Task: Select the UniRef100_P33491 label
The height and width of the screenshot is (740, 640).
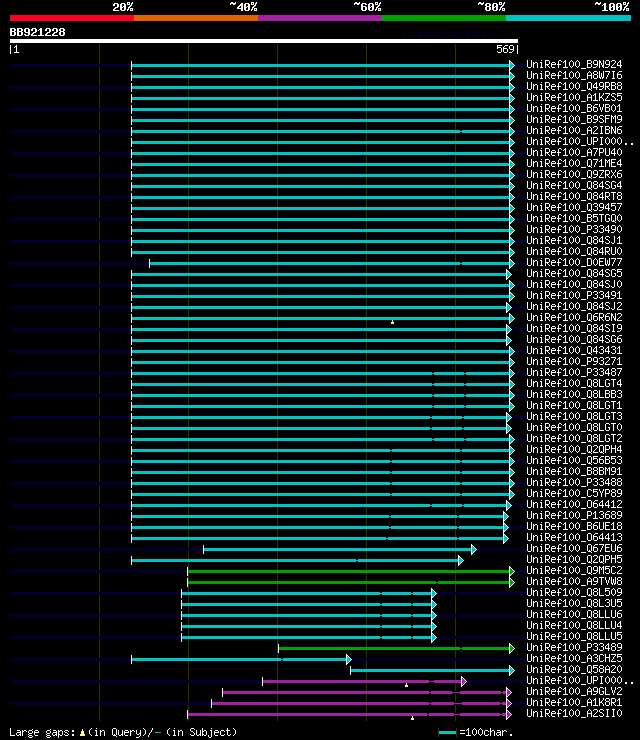Action: pos(574,295)
